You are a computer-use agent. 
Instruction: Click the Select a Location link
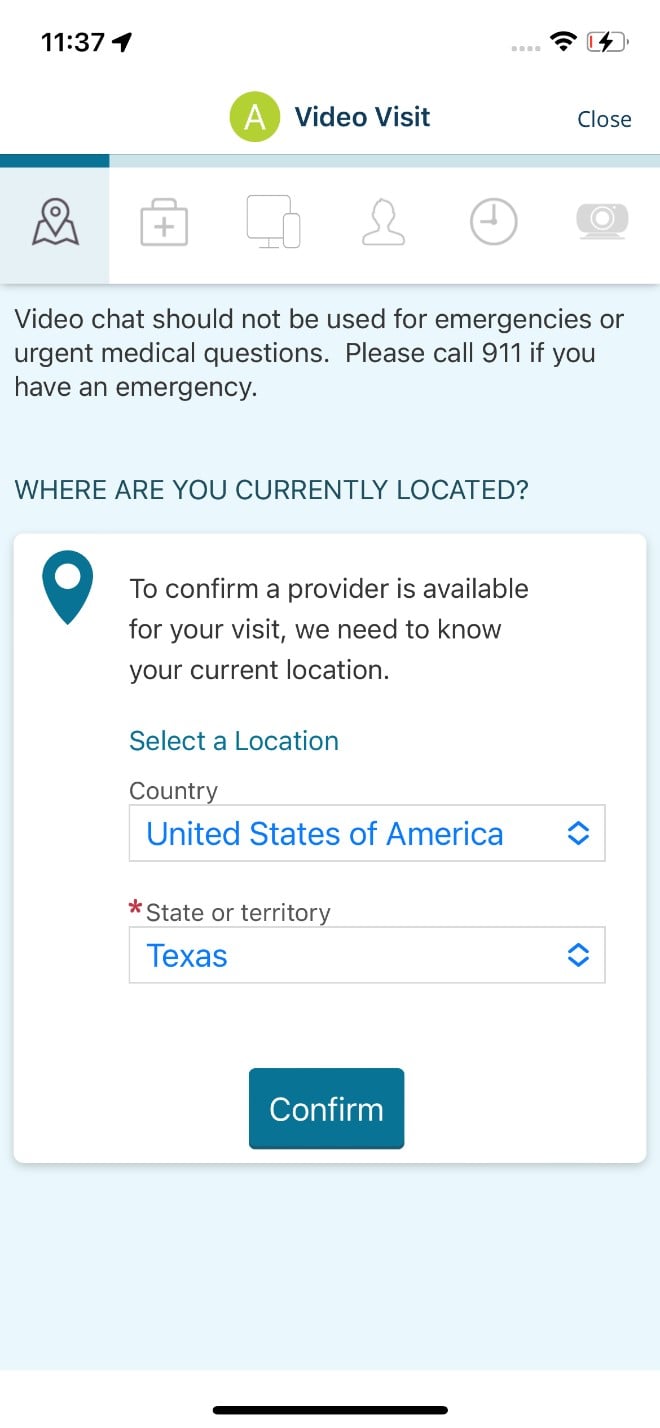[233, 740]
